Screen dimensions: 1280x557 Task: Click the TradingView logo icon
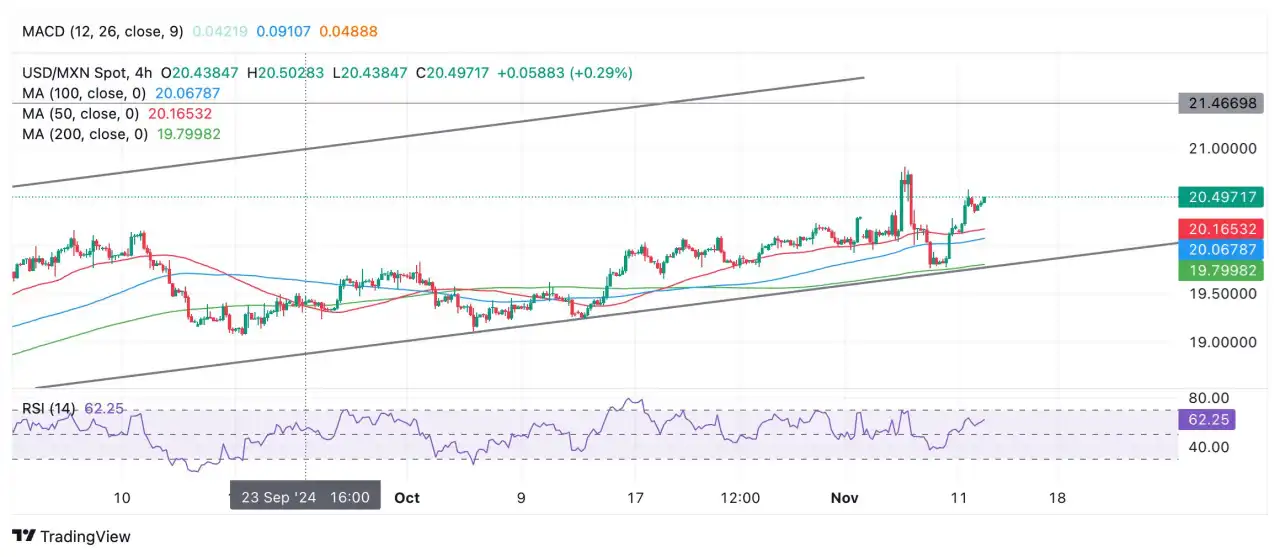pos(23,537)
